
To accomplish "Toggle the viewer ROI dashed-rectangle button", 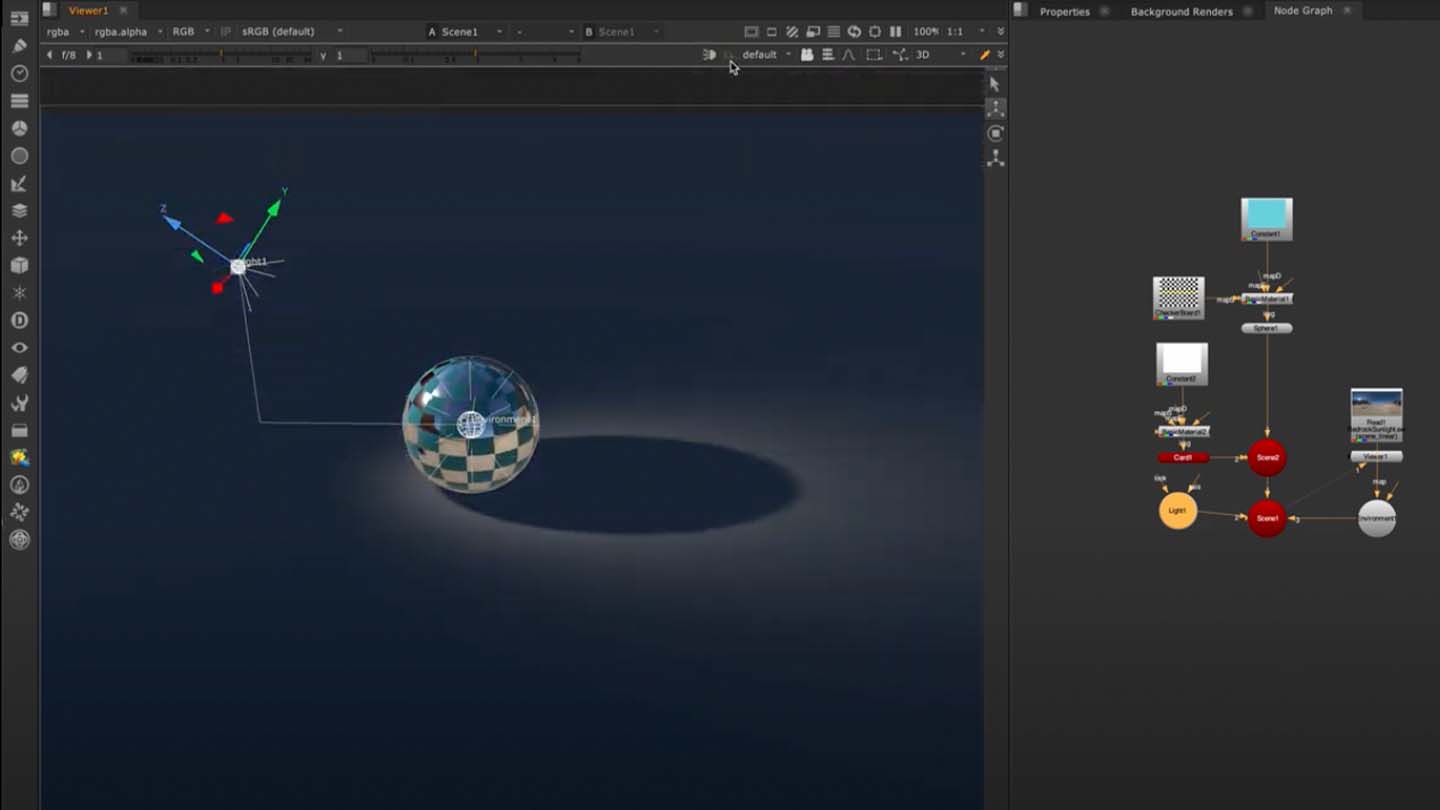I will pyautogui.click(x=873, y=55).
